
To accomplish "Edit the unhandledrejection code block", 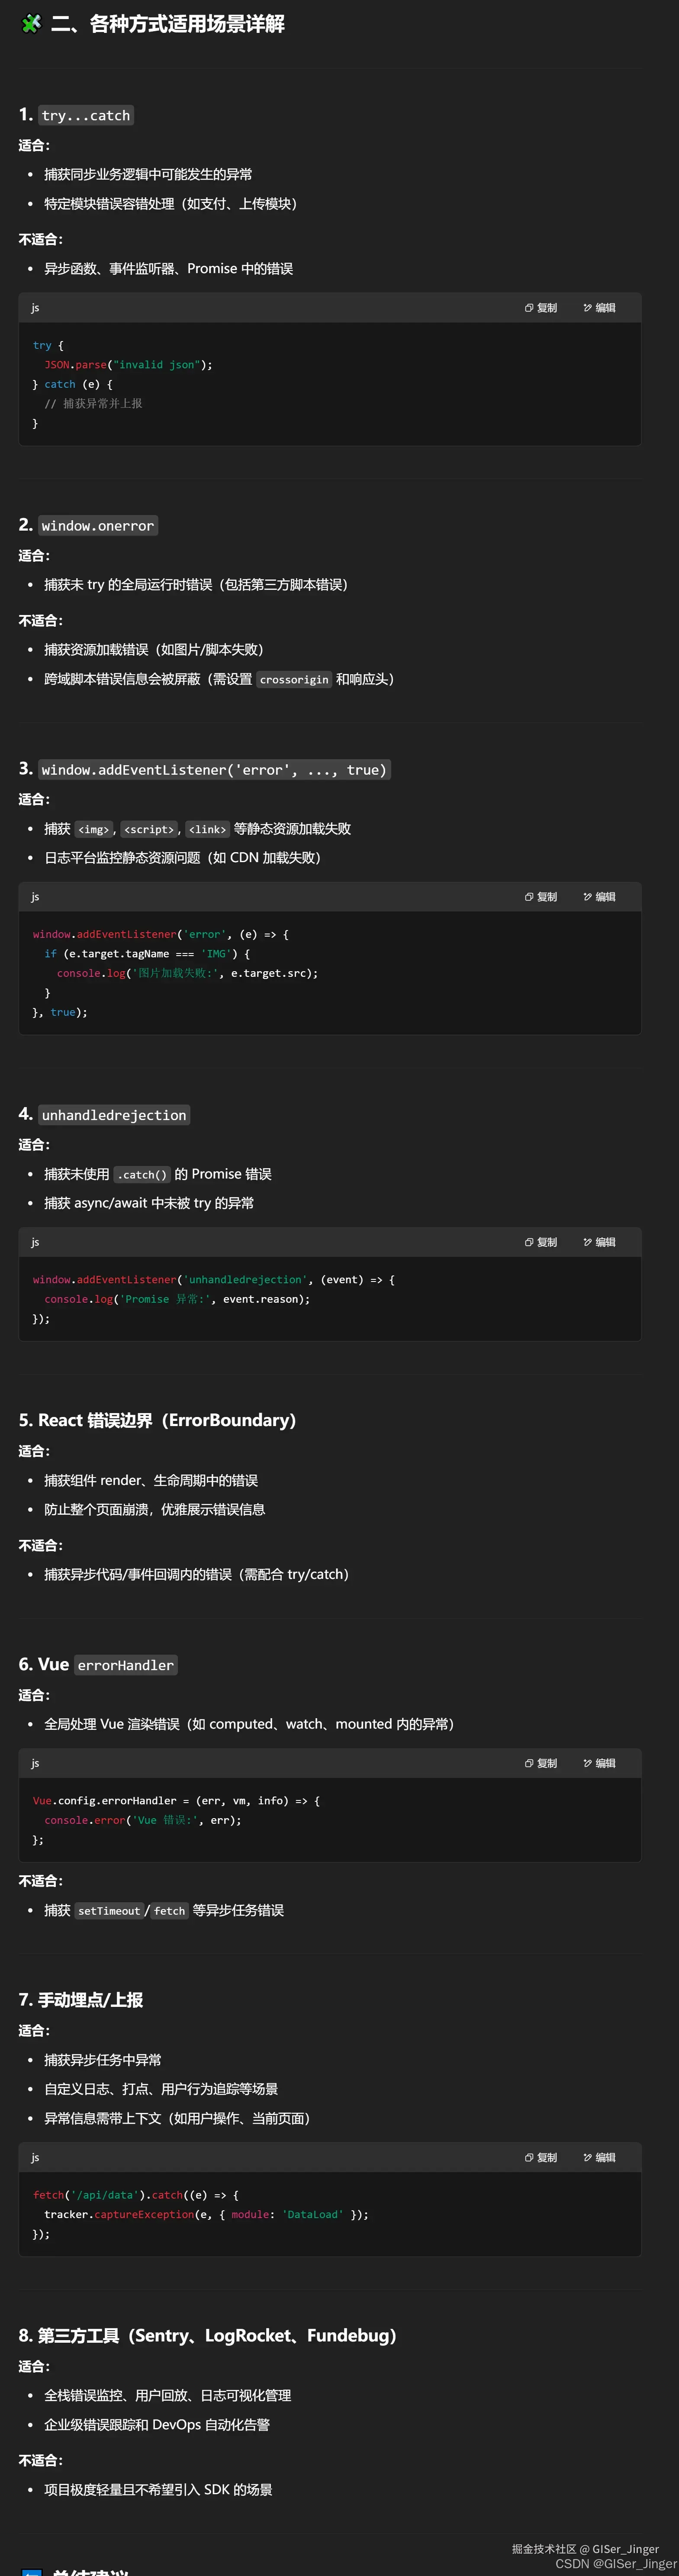I will [x=600, y=1242].
